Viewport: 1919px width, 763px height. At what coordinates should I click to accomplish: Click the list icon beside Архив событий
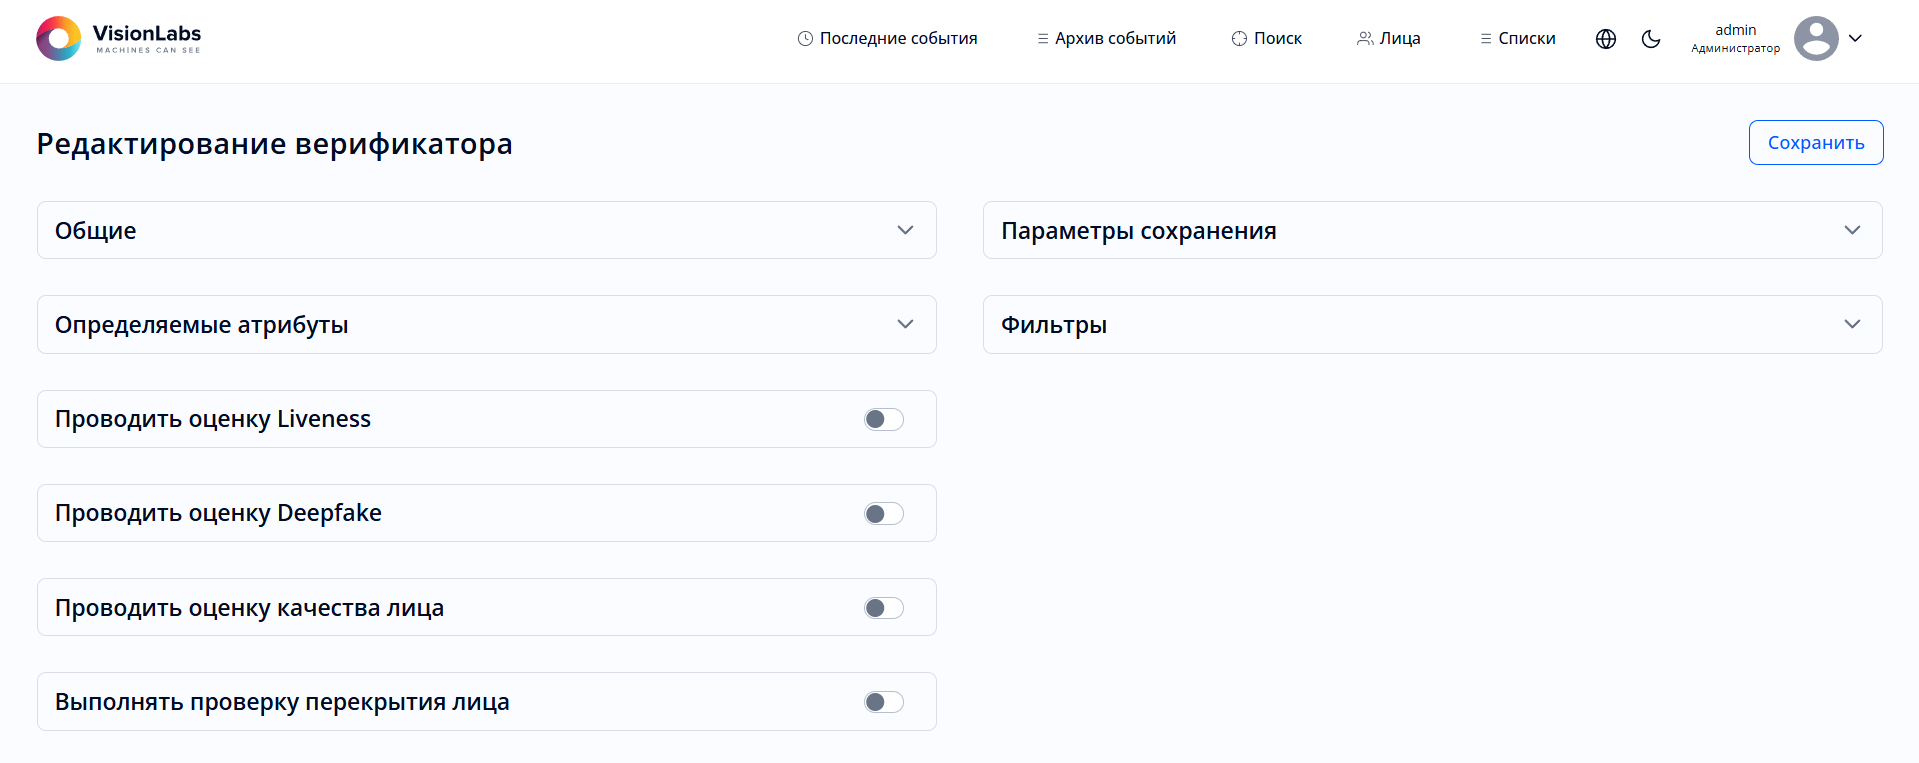(1042, 39)
